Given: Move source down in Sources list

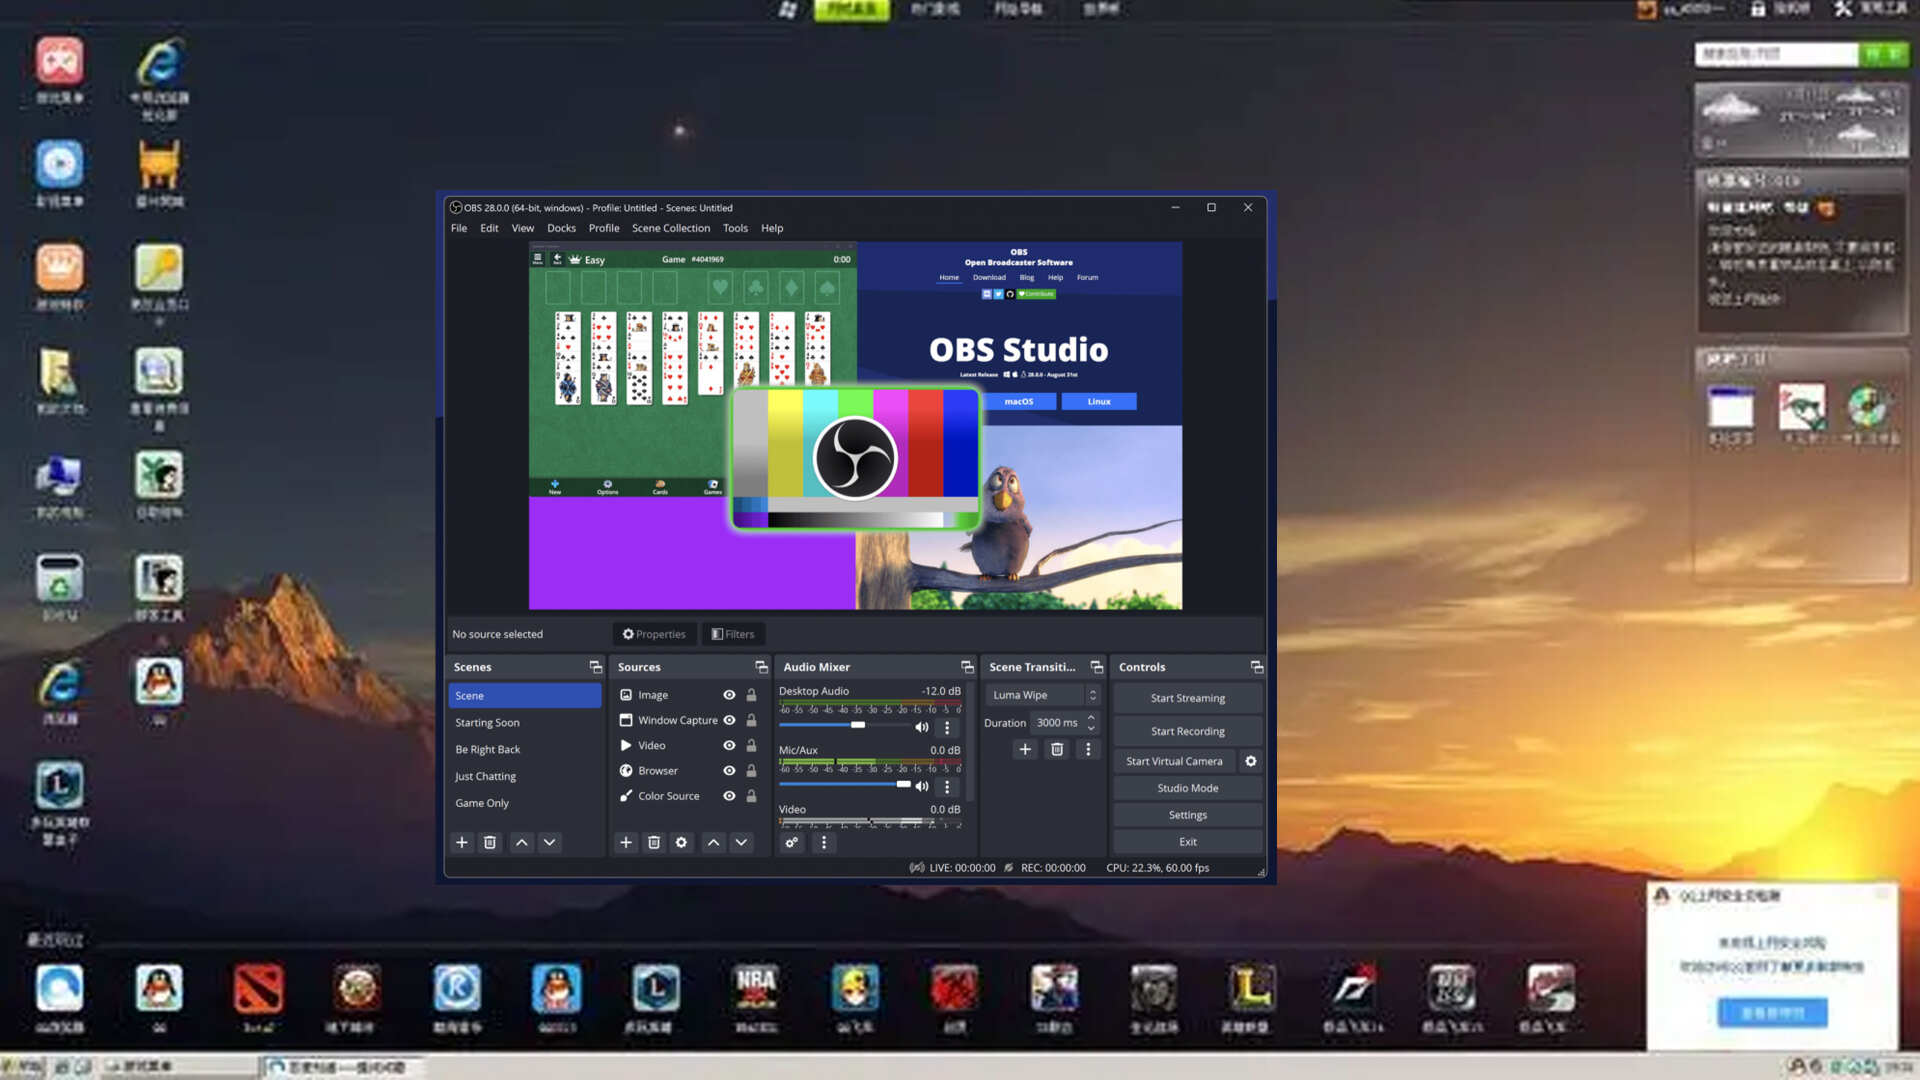Looking at the screenshot, I should click(x=741, y=842).
